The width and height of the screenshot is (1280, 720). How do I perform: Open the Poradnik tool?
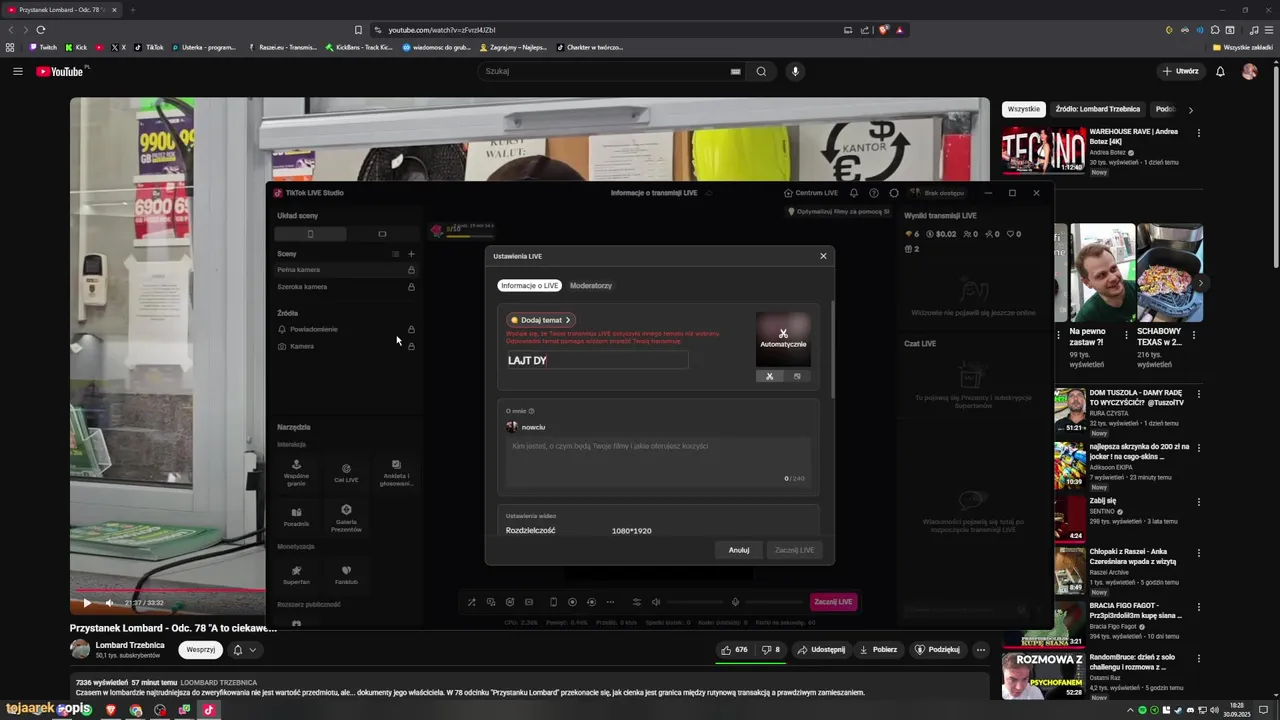click(296, 516)
